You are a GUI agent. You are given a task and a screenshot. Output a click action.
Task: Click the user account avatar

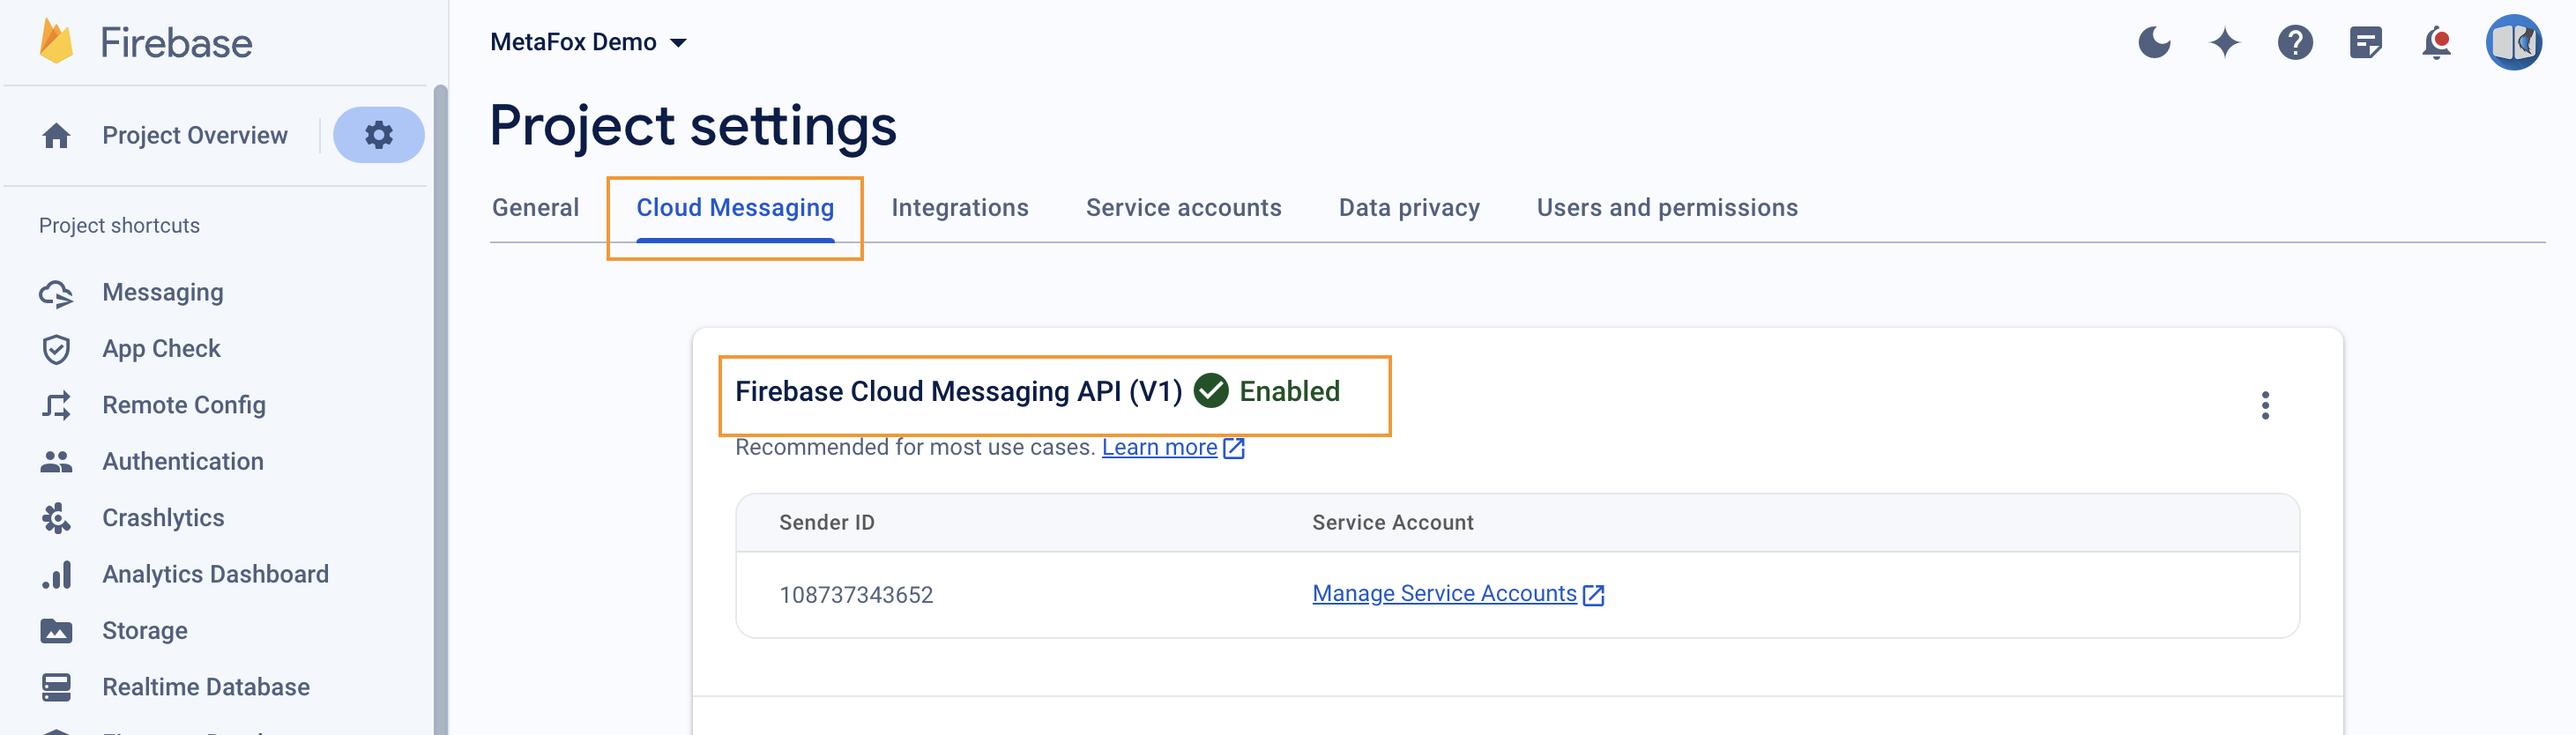point(2512,43)
